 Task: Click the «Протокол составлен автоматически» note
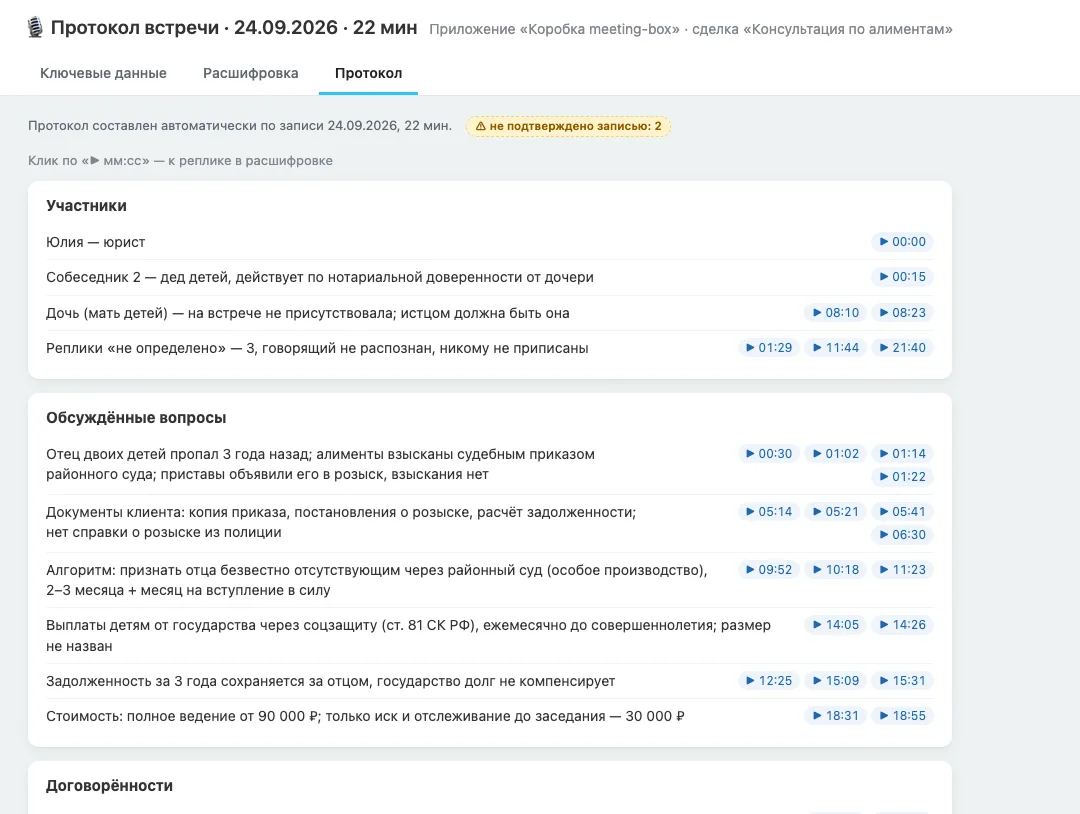click(240, 126)
